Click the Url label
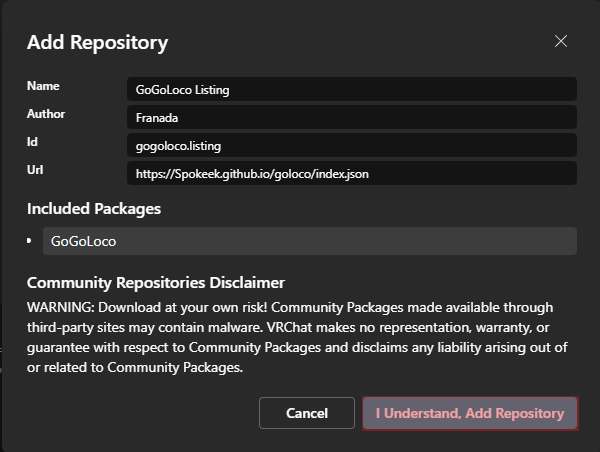This screenshot has height=452, width=600. [x=35, y=170]
